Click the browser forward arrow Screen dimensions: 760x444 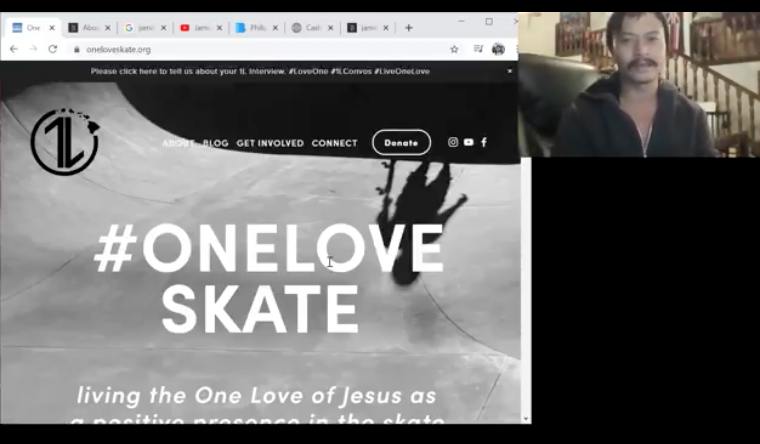pyautogui.click(x=33, y=49)
